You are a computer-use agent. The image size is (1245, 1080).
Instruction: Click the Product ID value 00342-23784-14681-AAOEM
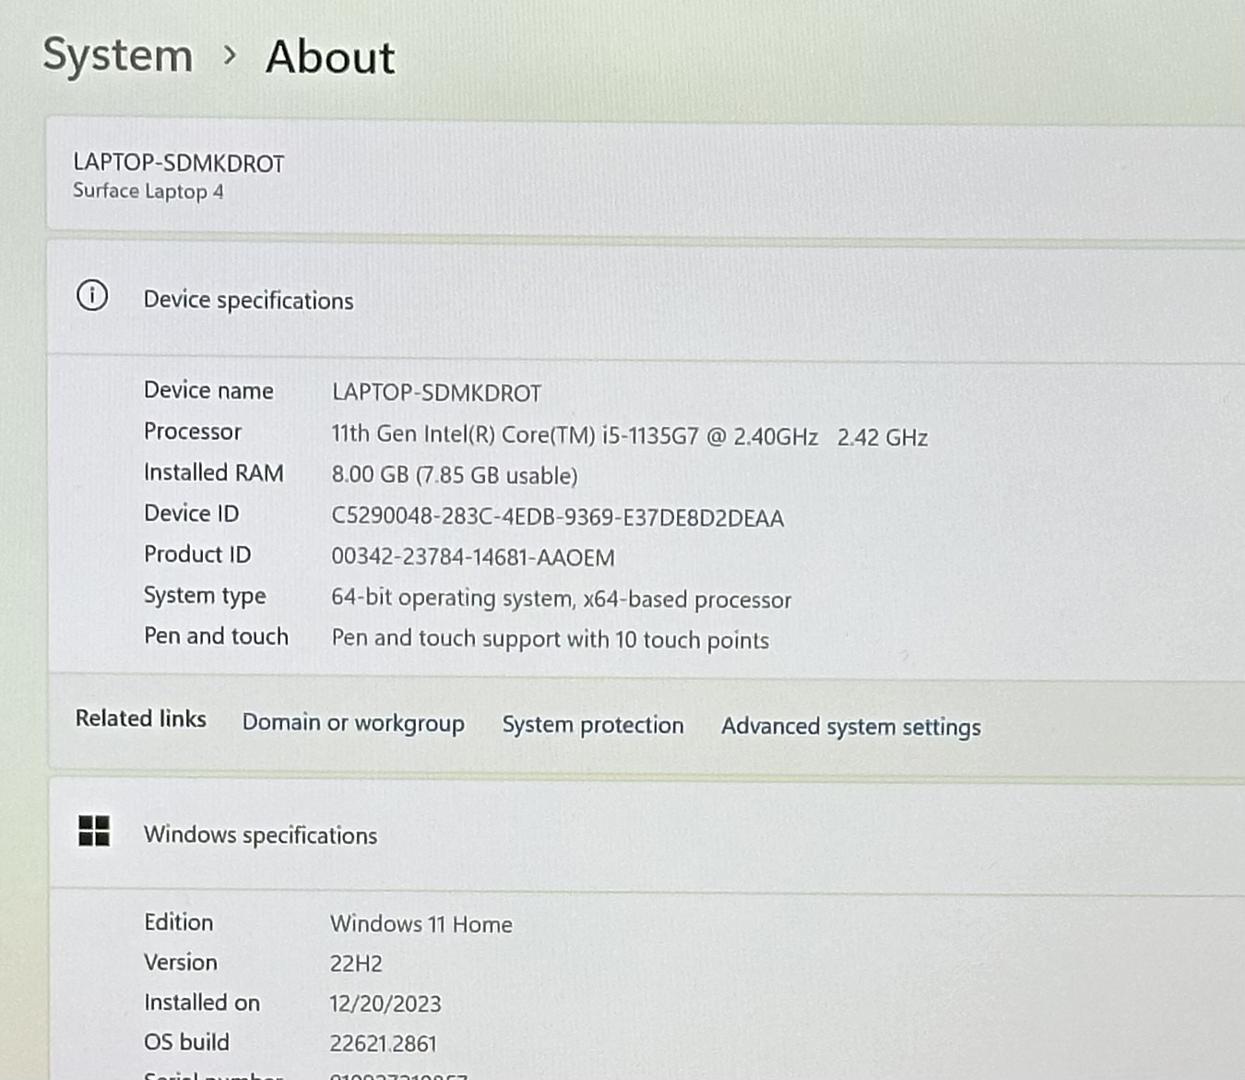(x=472, y=557)
